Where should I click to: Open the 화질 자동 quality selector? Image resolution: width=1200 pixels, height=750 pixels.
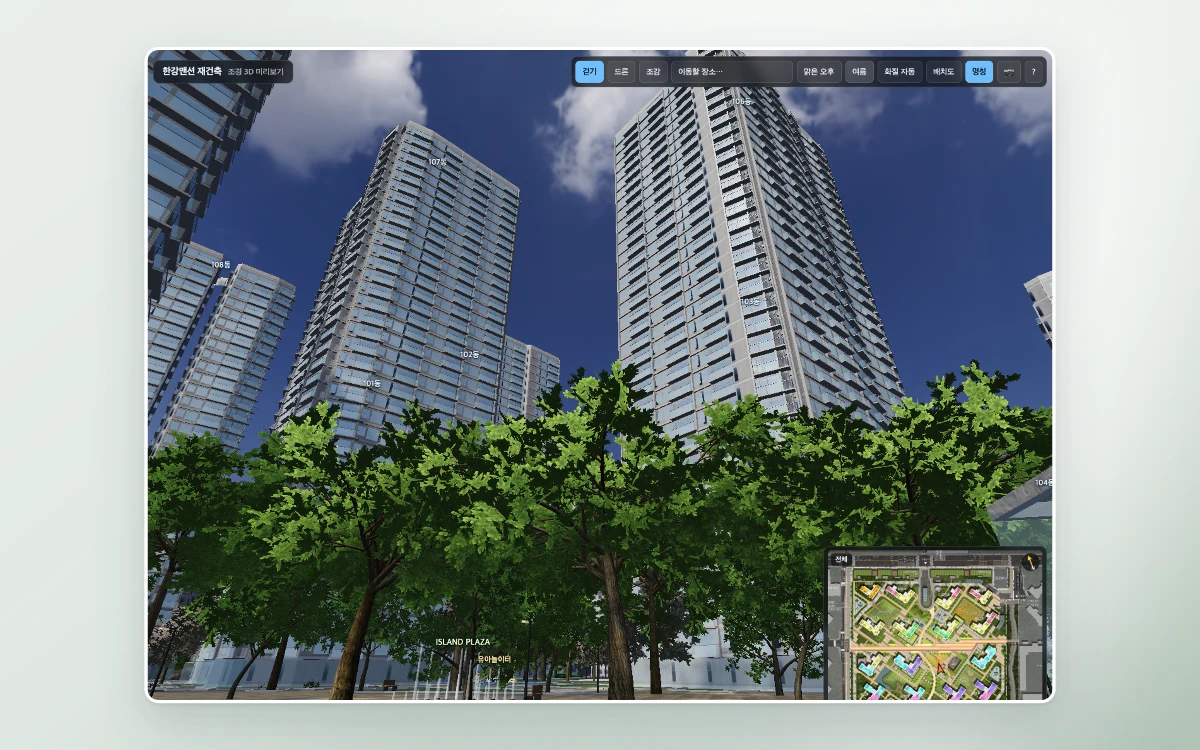[900, 72]
